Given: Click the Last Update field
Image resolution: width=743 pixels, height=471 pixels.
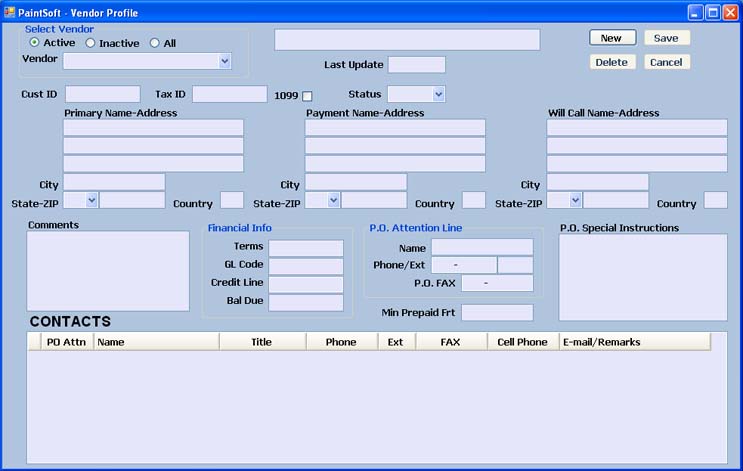Looking at the screenshot, I should click(x=417, y=64).
